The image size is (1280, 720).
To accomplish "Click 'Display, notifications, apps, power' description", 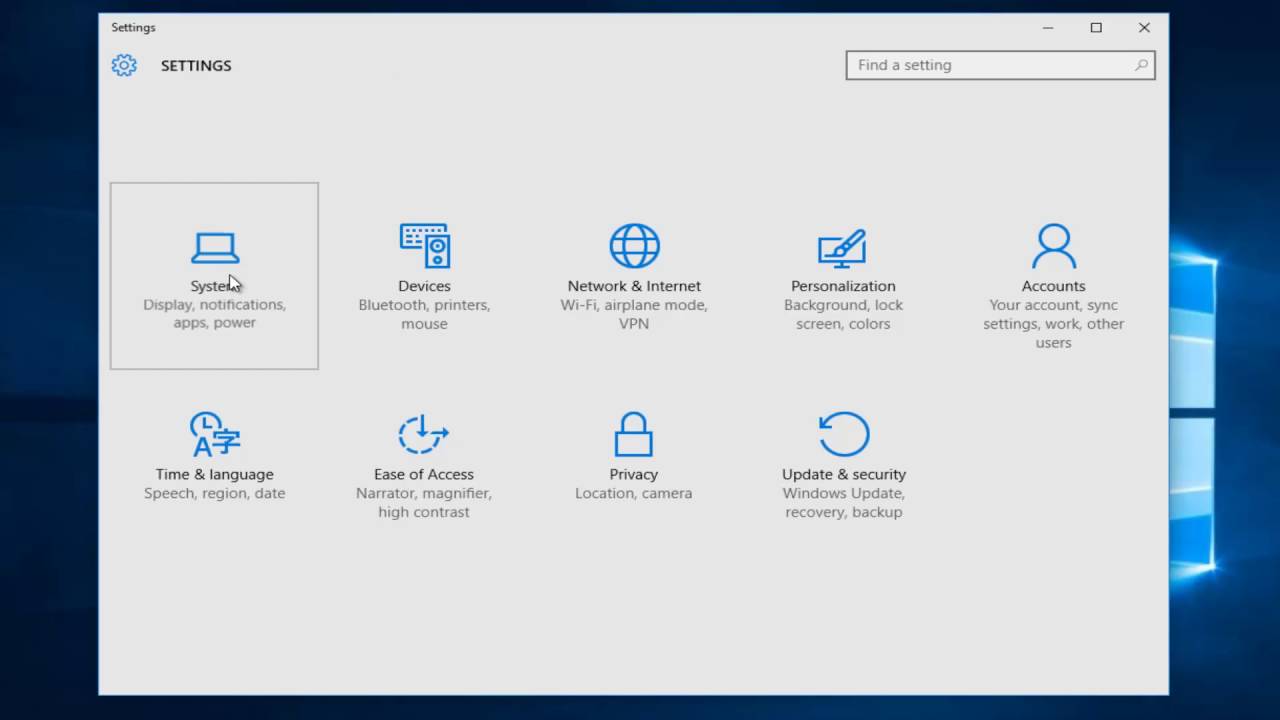I will 214,314.
